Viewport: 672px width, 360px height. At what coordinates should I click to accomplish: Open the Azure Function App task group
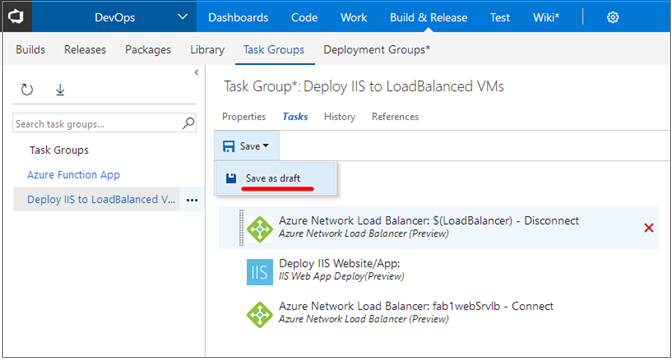[x=74, y=175]
